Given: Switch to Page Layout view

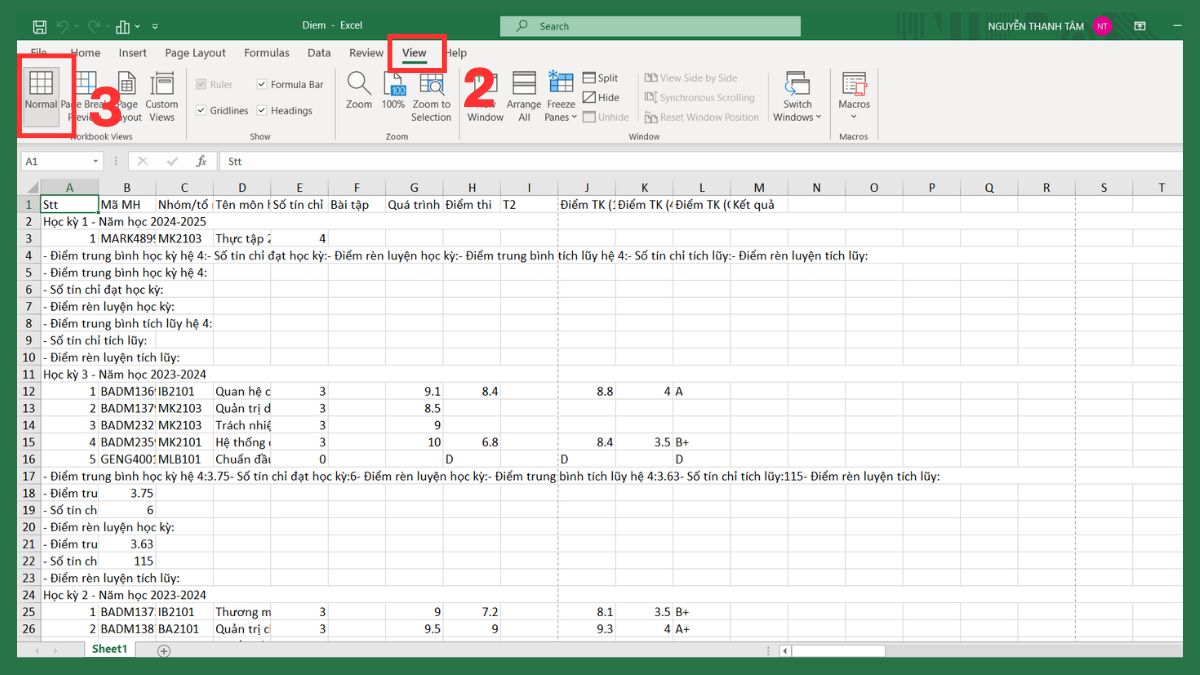Looking at the screenshot, I should point(126,95).
